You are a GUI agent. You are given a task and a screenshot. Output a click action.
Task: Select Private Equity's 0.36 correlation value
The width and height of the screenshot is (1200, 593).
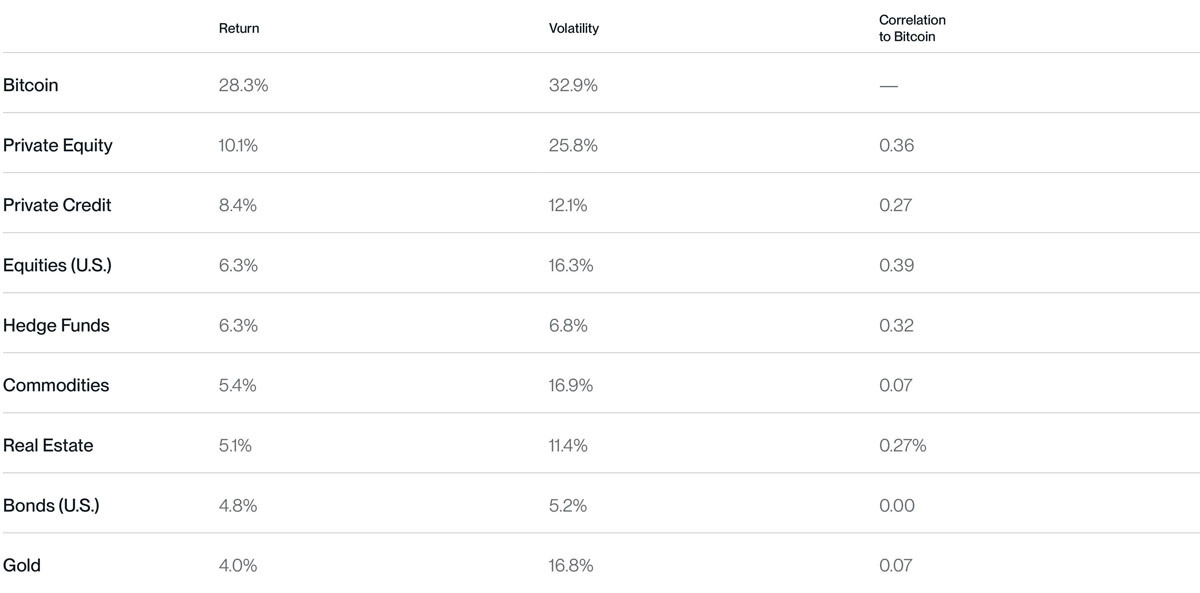(897, 145)
